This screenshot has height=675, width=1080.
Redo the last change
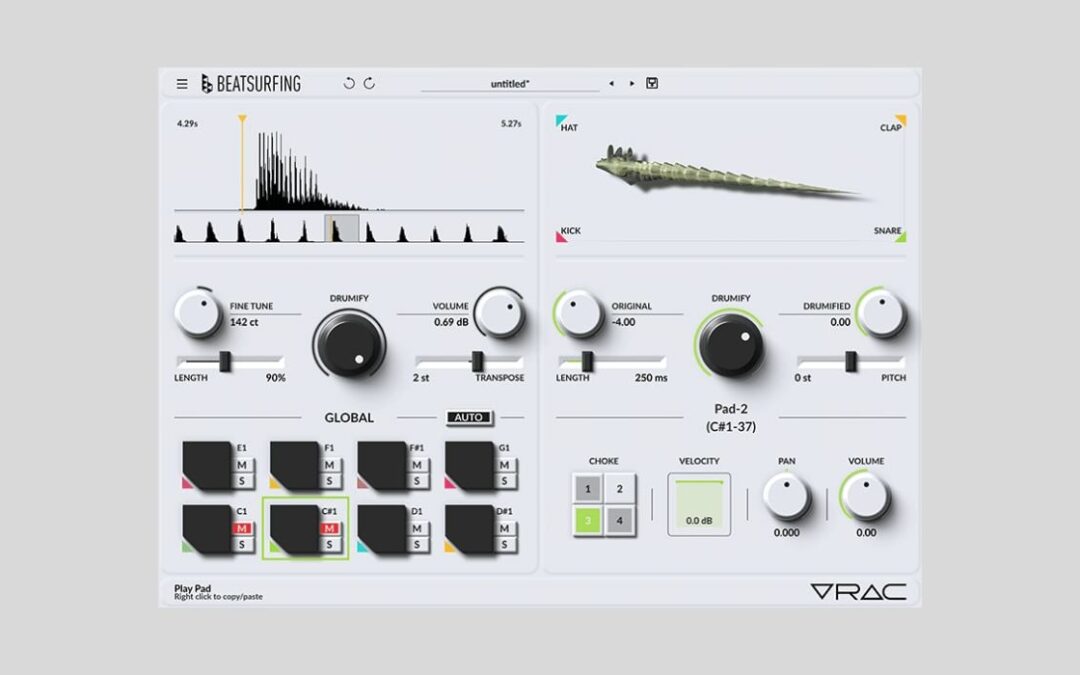(369, 83)
